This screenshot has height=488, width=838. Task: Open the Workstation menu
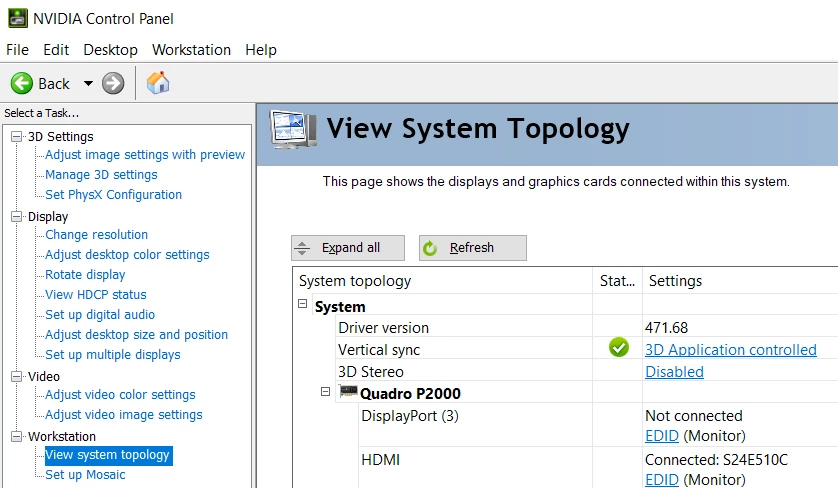point(191,50)
